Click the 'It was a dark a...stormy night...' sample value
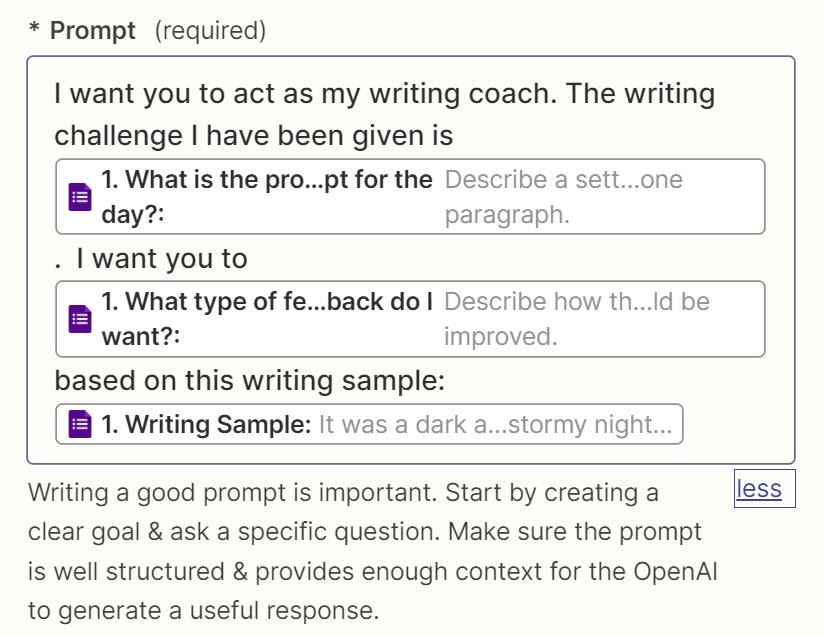The width and height of the screenshot is (823, 636). [495, 424]
